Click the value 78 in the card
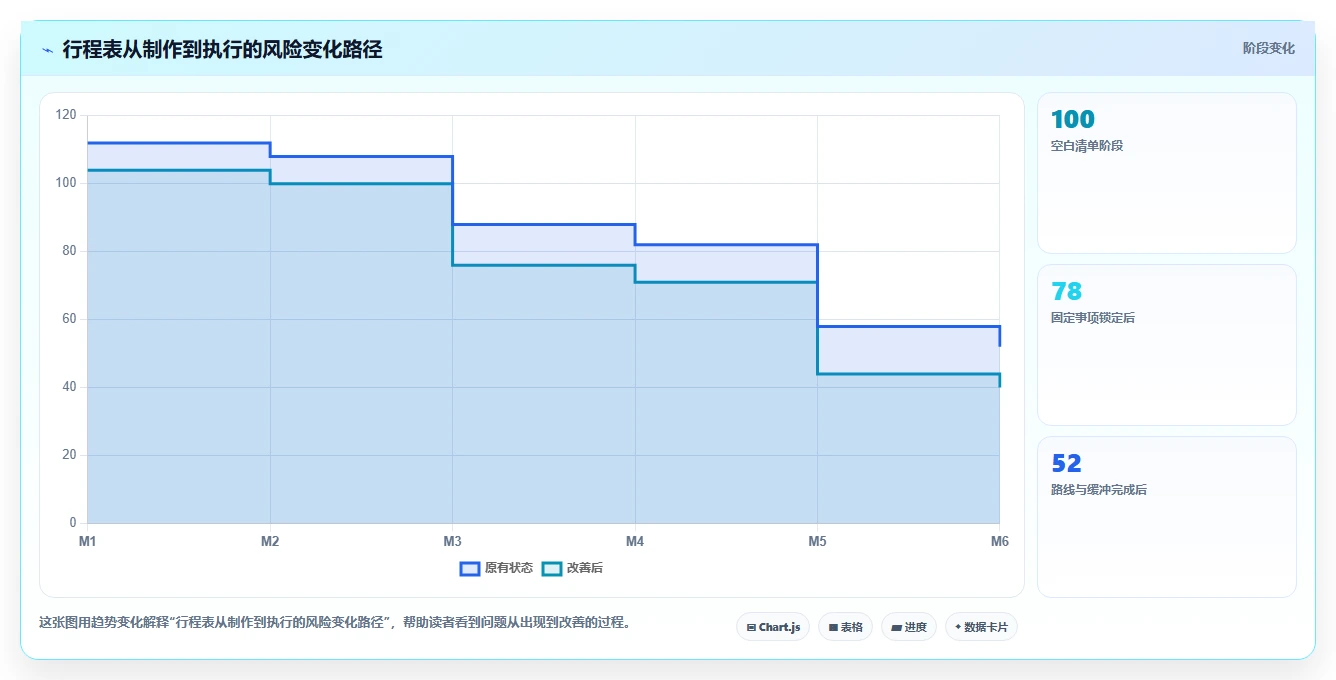The height and width of the screenshot is (680, 1336). 1066,292
